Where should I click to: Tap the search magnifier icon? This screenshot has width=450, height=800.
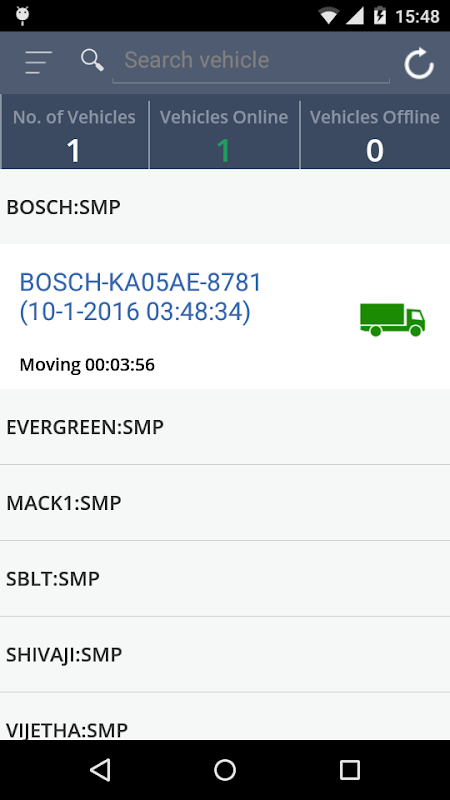[x=92, y=60]
